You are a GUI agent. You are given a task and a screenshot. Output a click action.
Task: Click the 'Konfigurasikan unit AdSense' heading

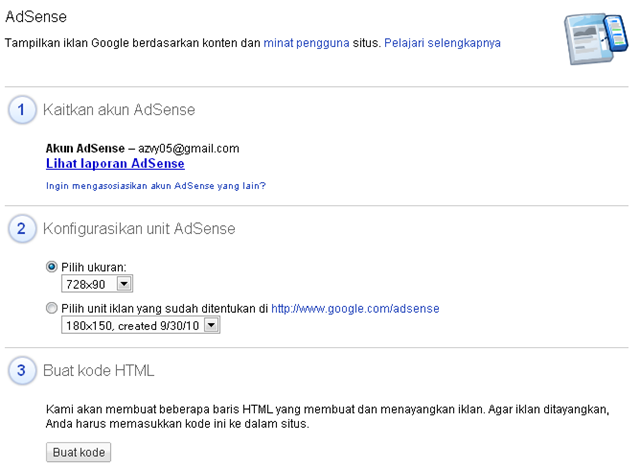[139, 229]
